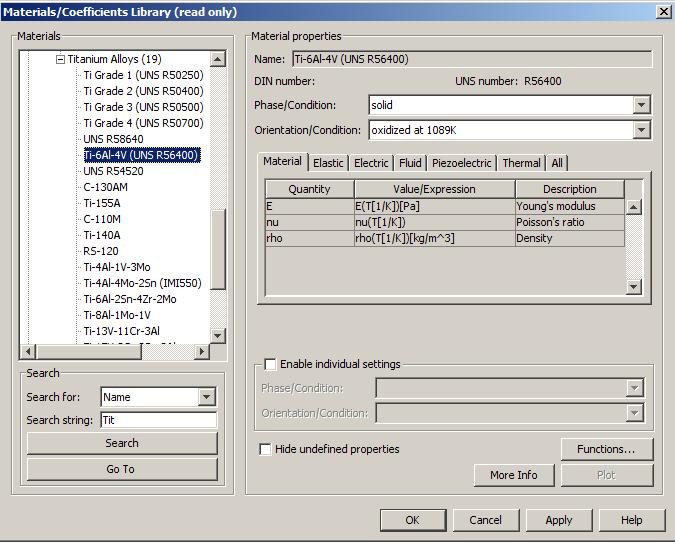Select Ti-8Al-1Mo-1V material
The height and width of the screenshot is (546, 675).
coord(117,315)
